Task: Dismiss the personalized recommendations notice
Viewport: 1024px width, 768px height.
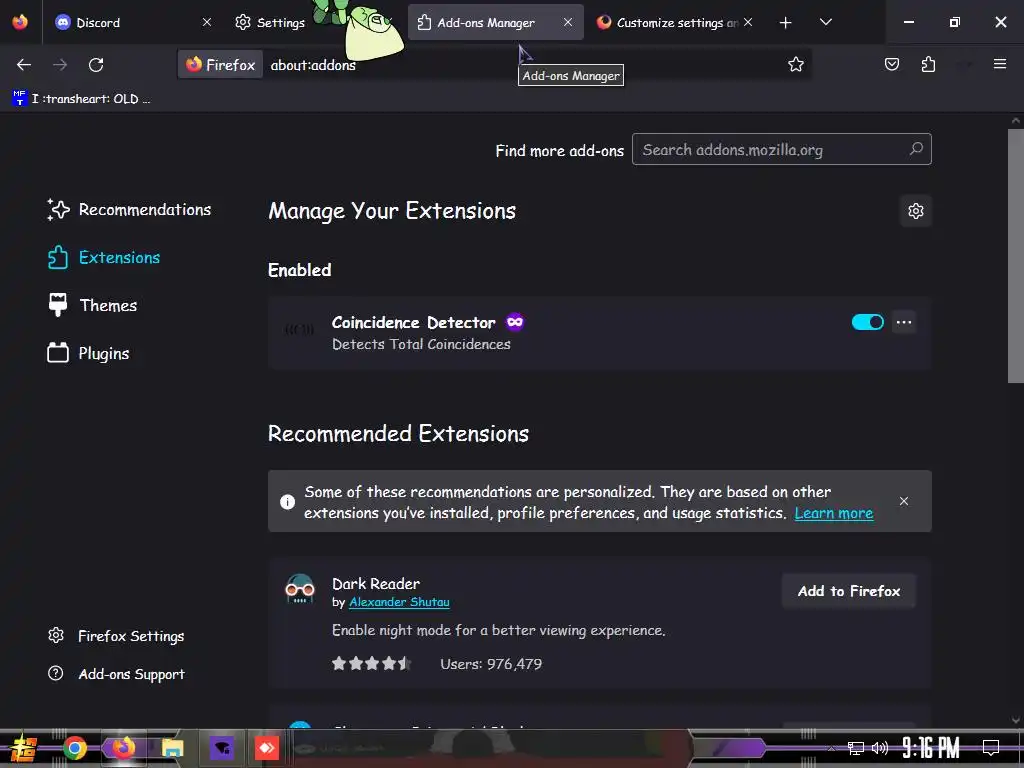Action: [x=903, y=501]
